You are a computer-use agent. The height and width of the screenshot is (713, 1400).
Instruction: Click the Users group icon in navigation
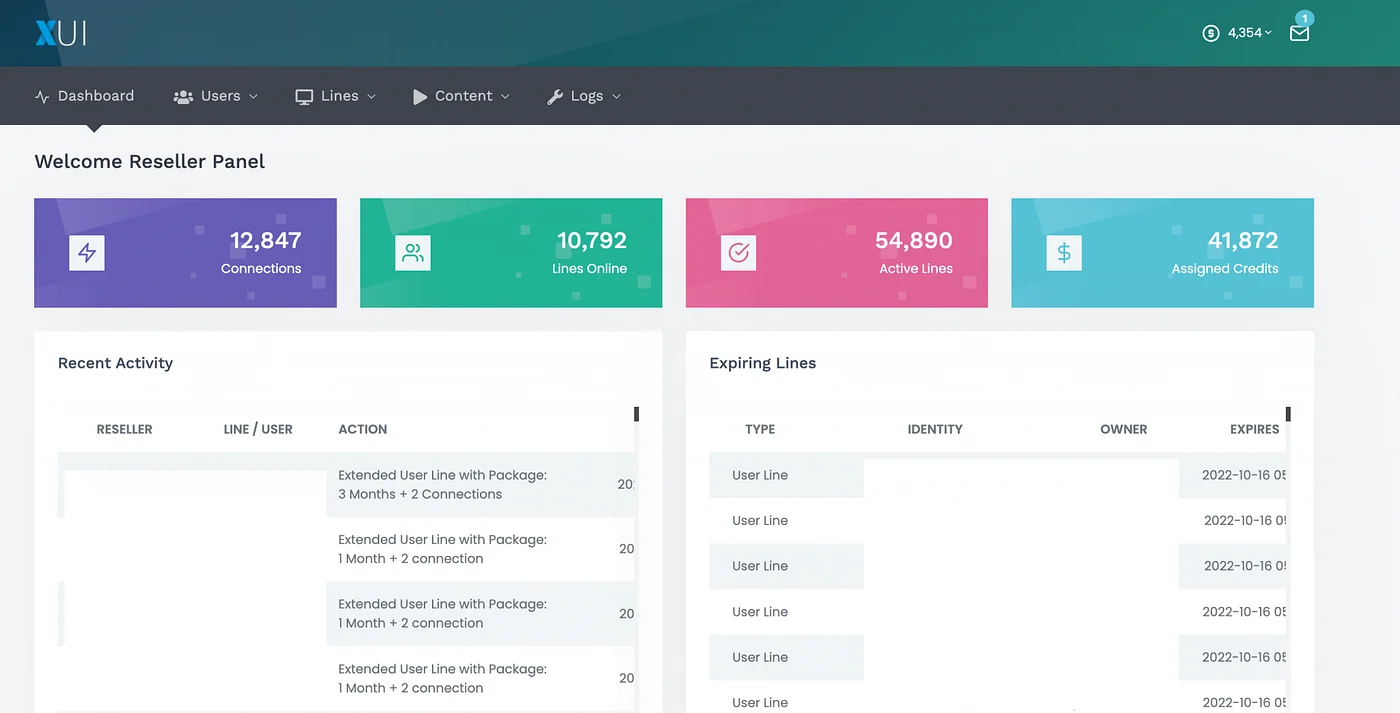point(183,95)
